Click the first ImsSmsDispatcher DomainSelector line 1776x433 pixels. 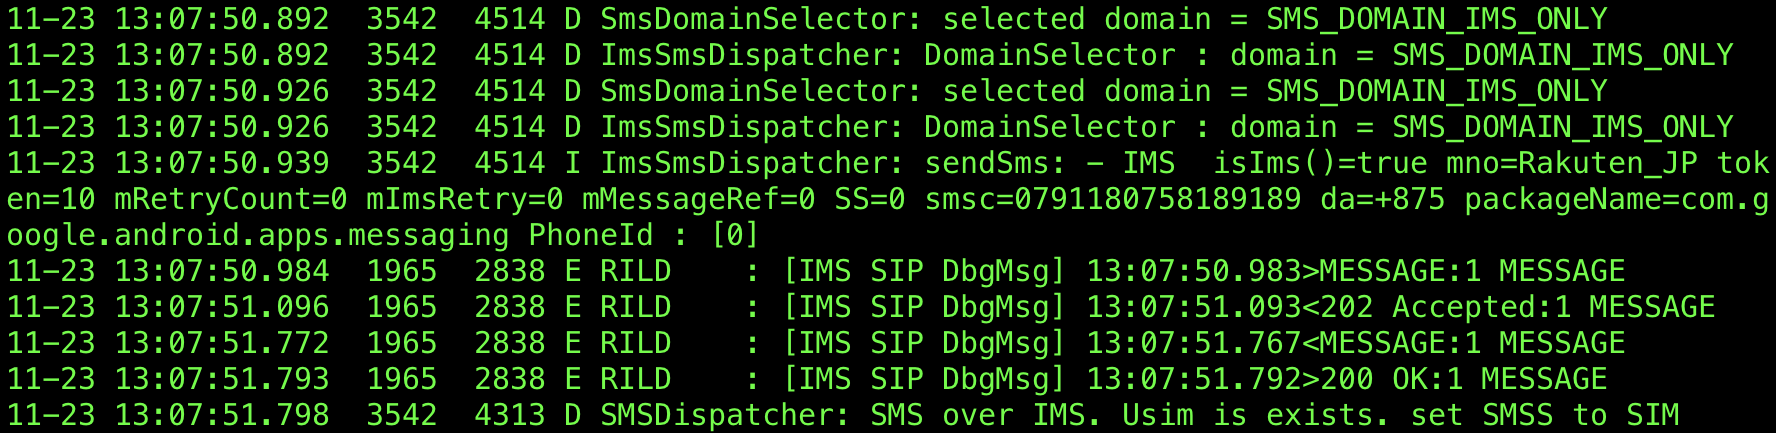[870, 55]
